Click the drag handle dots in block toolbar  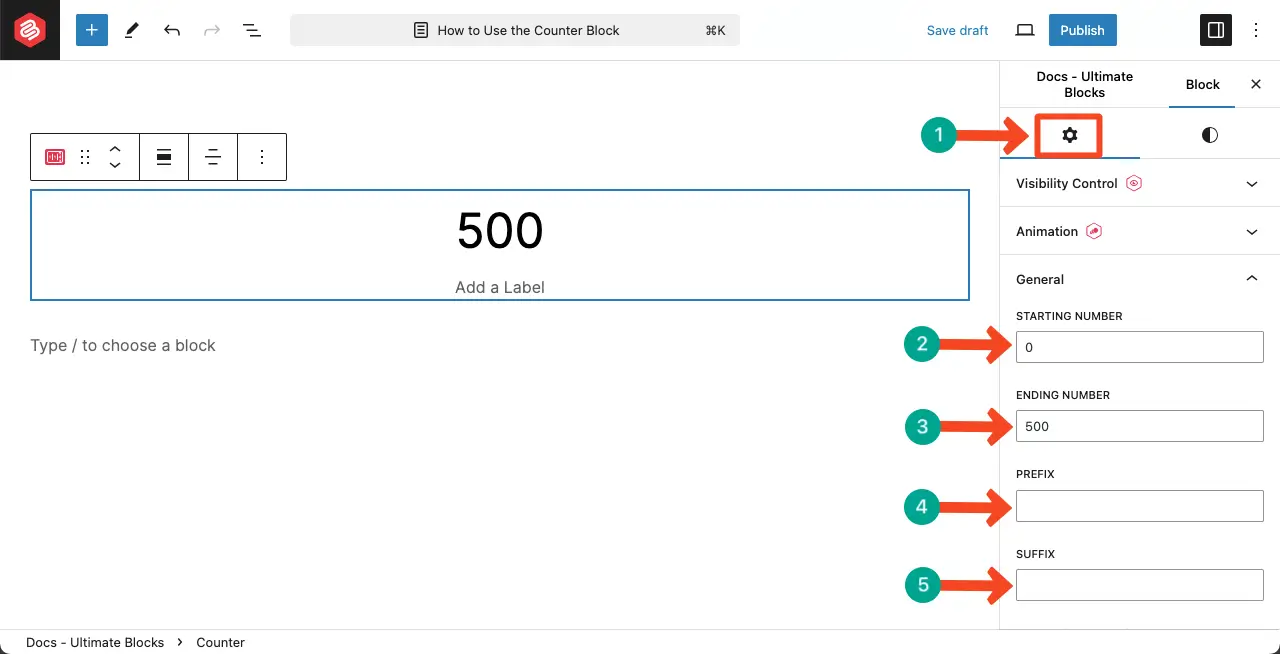tap(84, 157)
